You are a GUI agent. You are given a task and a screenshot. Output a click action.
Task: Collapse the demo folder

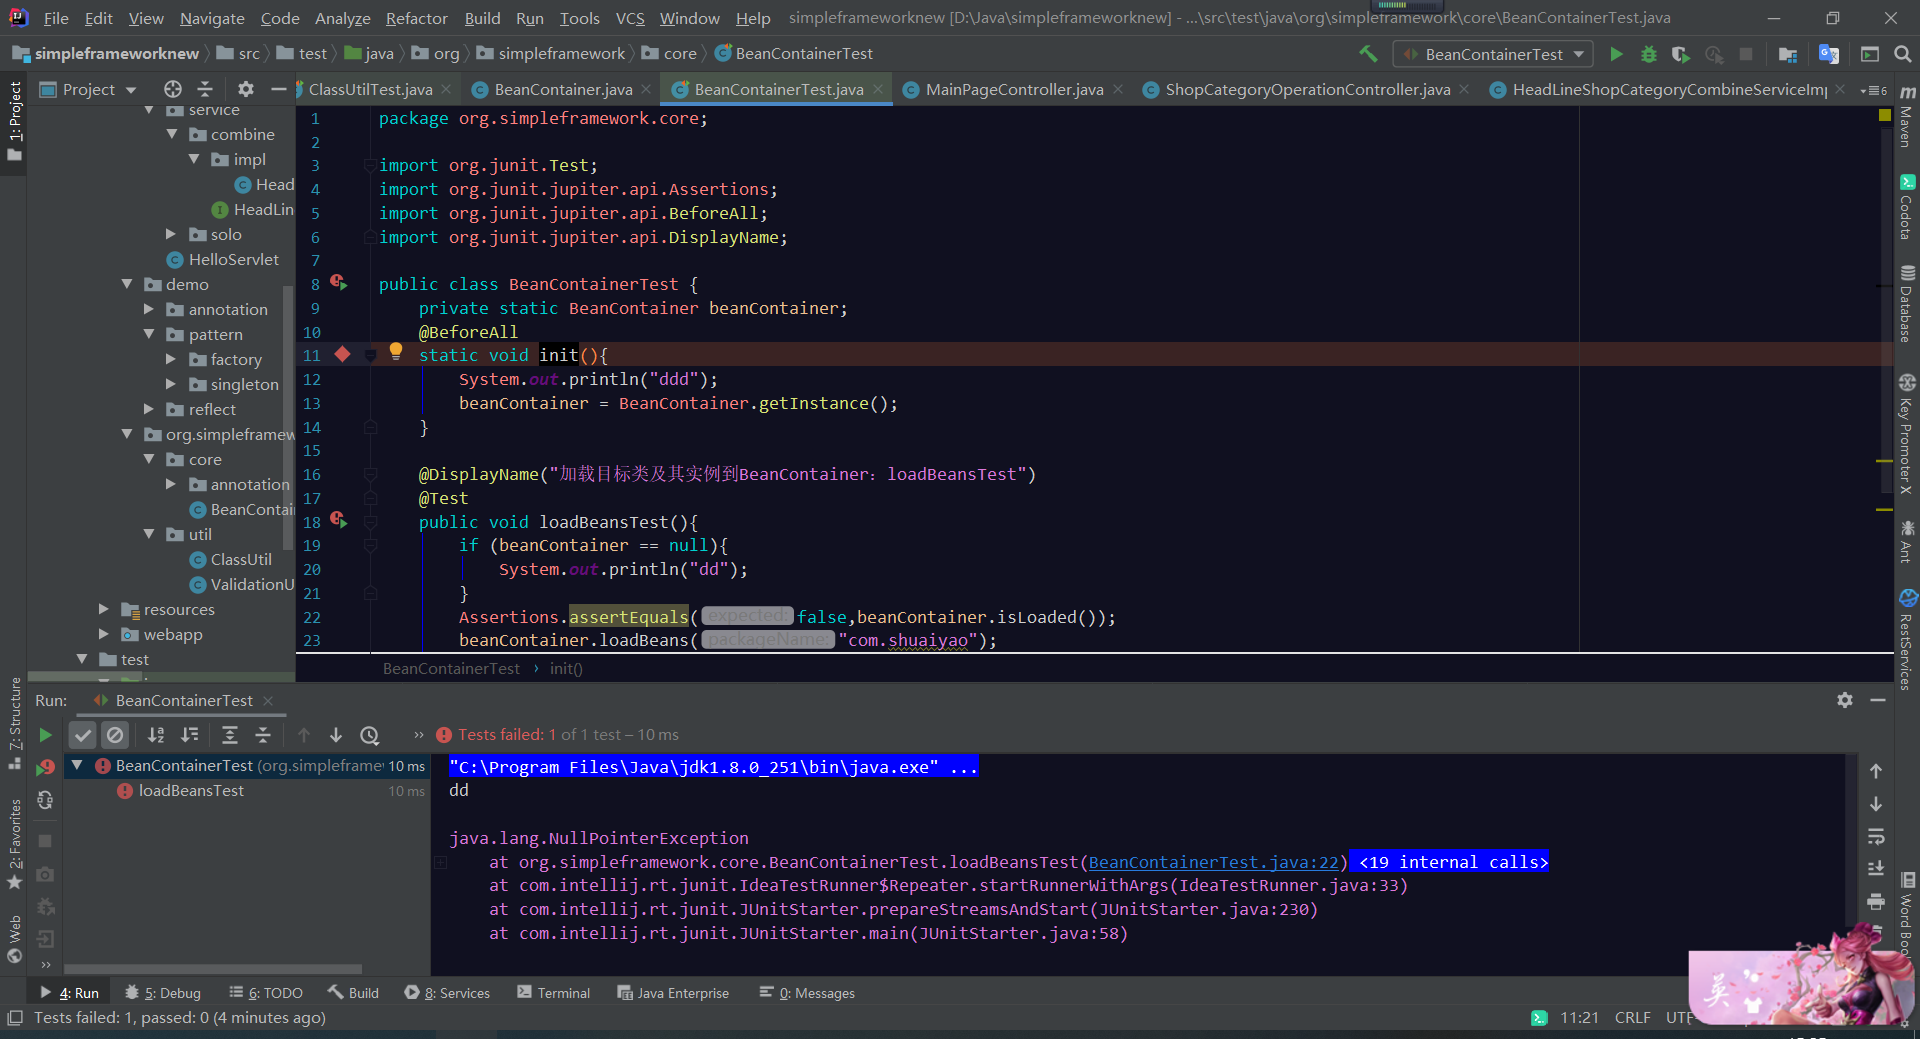[x=127, y=284]
